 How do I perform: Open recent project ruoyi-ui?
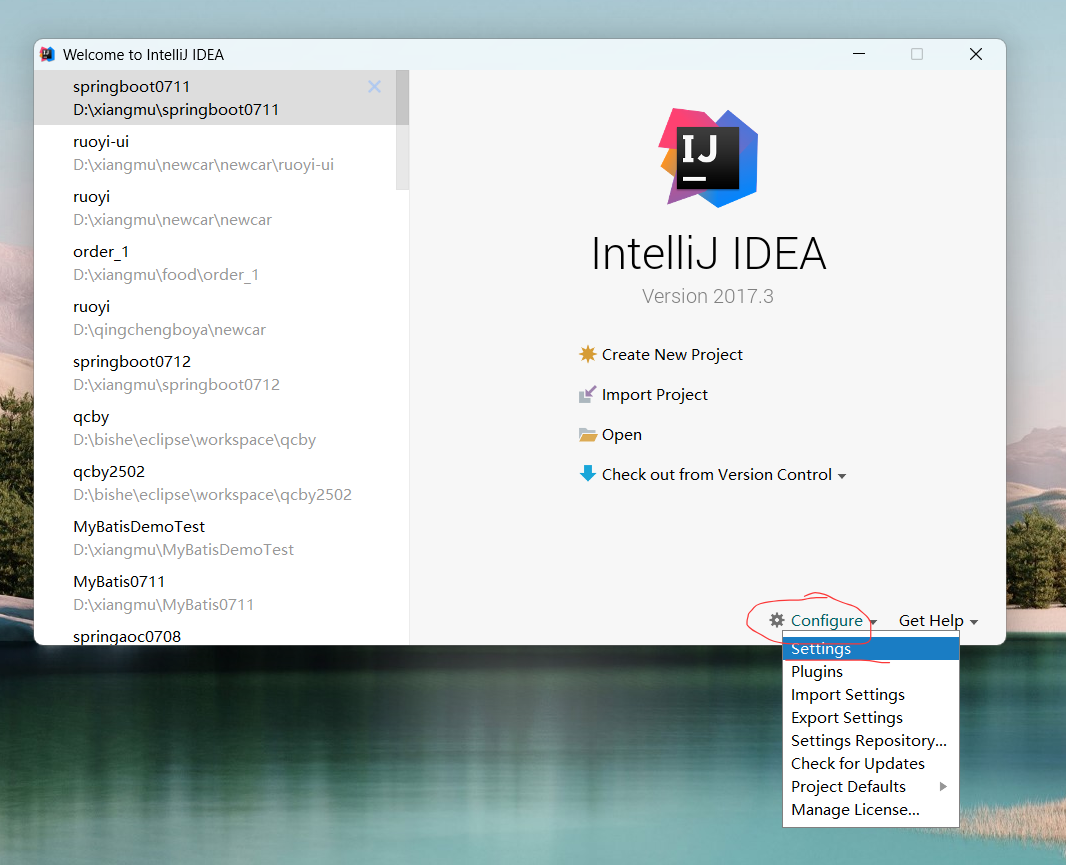tap(215, 153)
